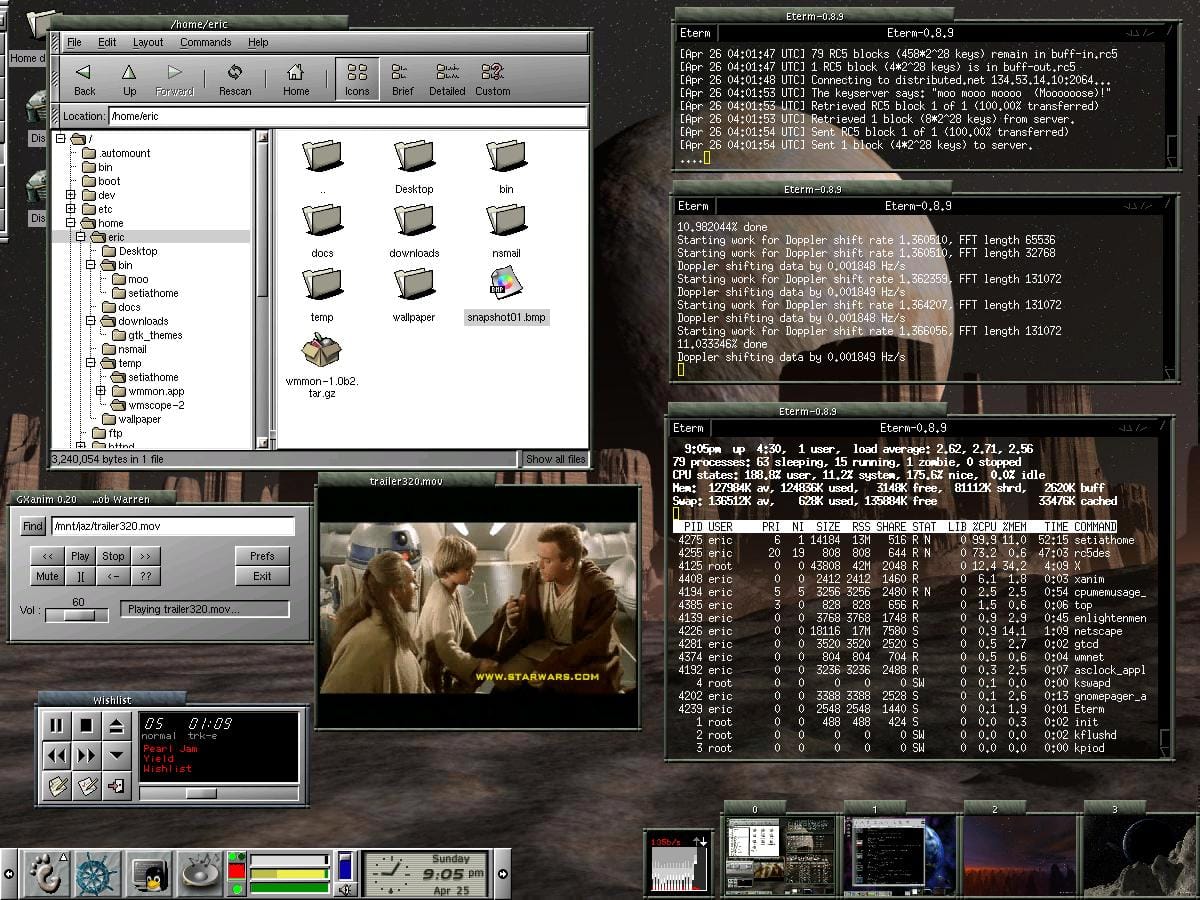Open the Commands menu

(x=206, y=42)
